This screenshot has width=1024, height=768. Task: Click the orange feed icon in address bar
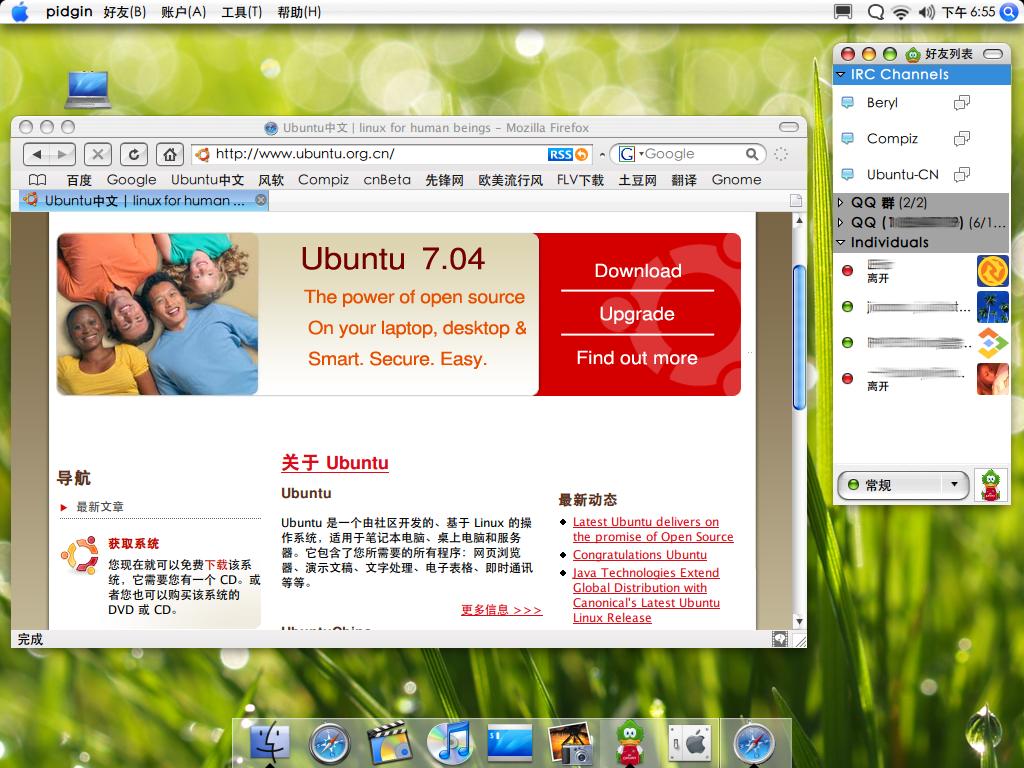pos(581,154)
